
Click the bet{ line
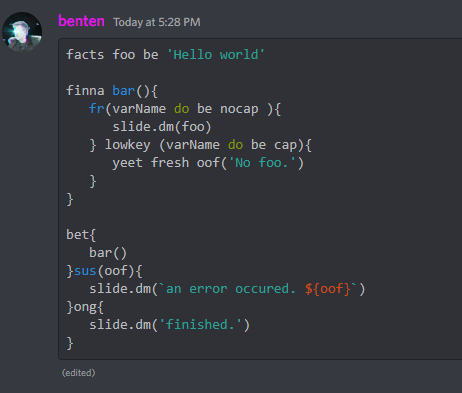tap(81, 235)
